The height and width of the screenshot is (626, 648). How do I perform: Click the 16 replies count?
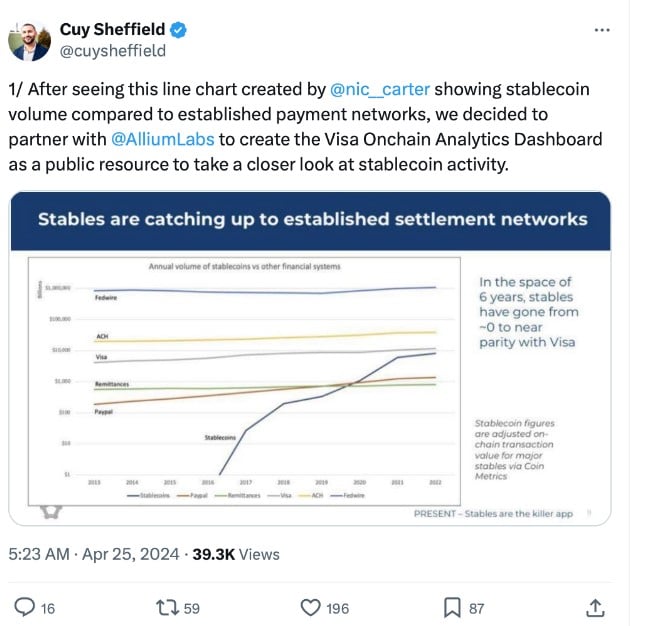[47, 608]
